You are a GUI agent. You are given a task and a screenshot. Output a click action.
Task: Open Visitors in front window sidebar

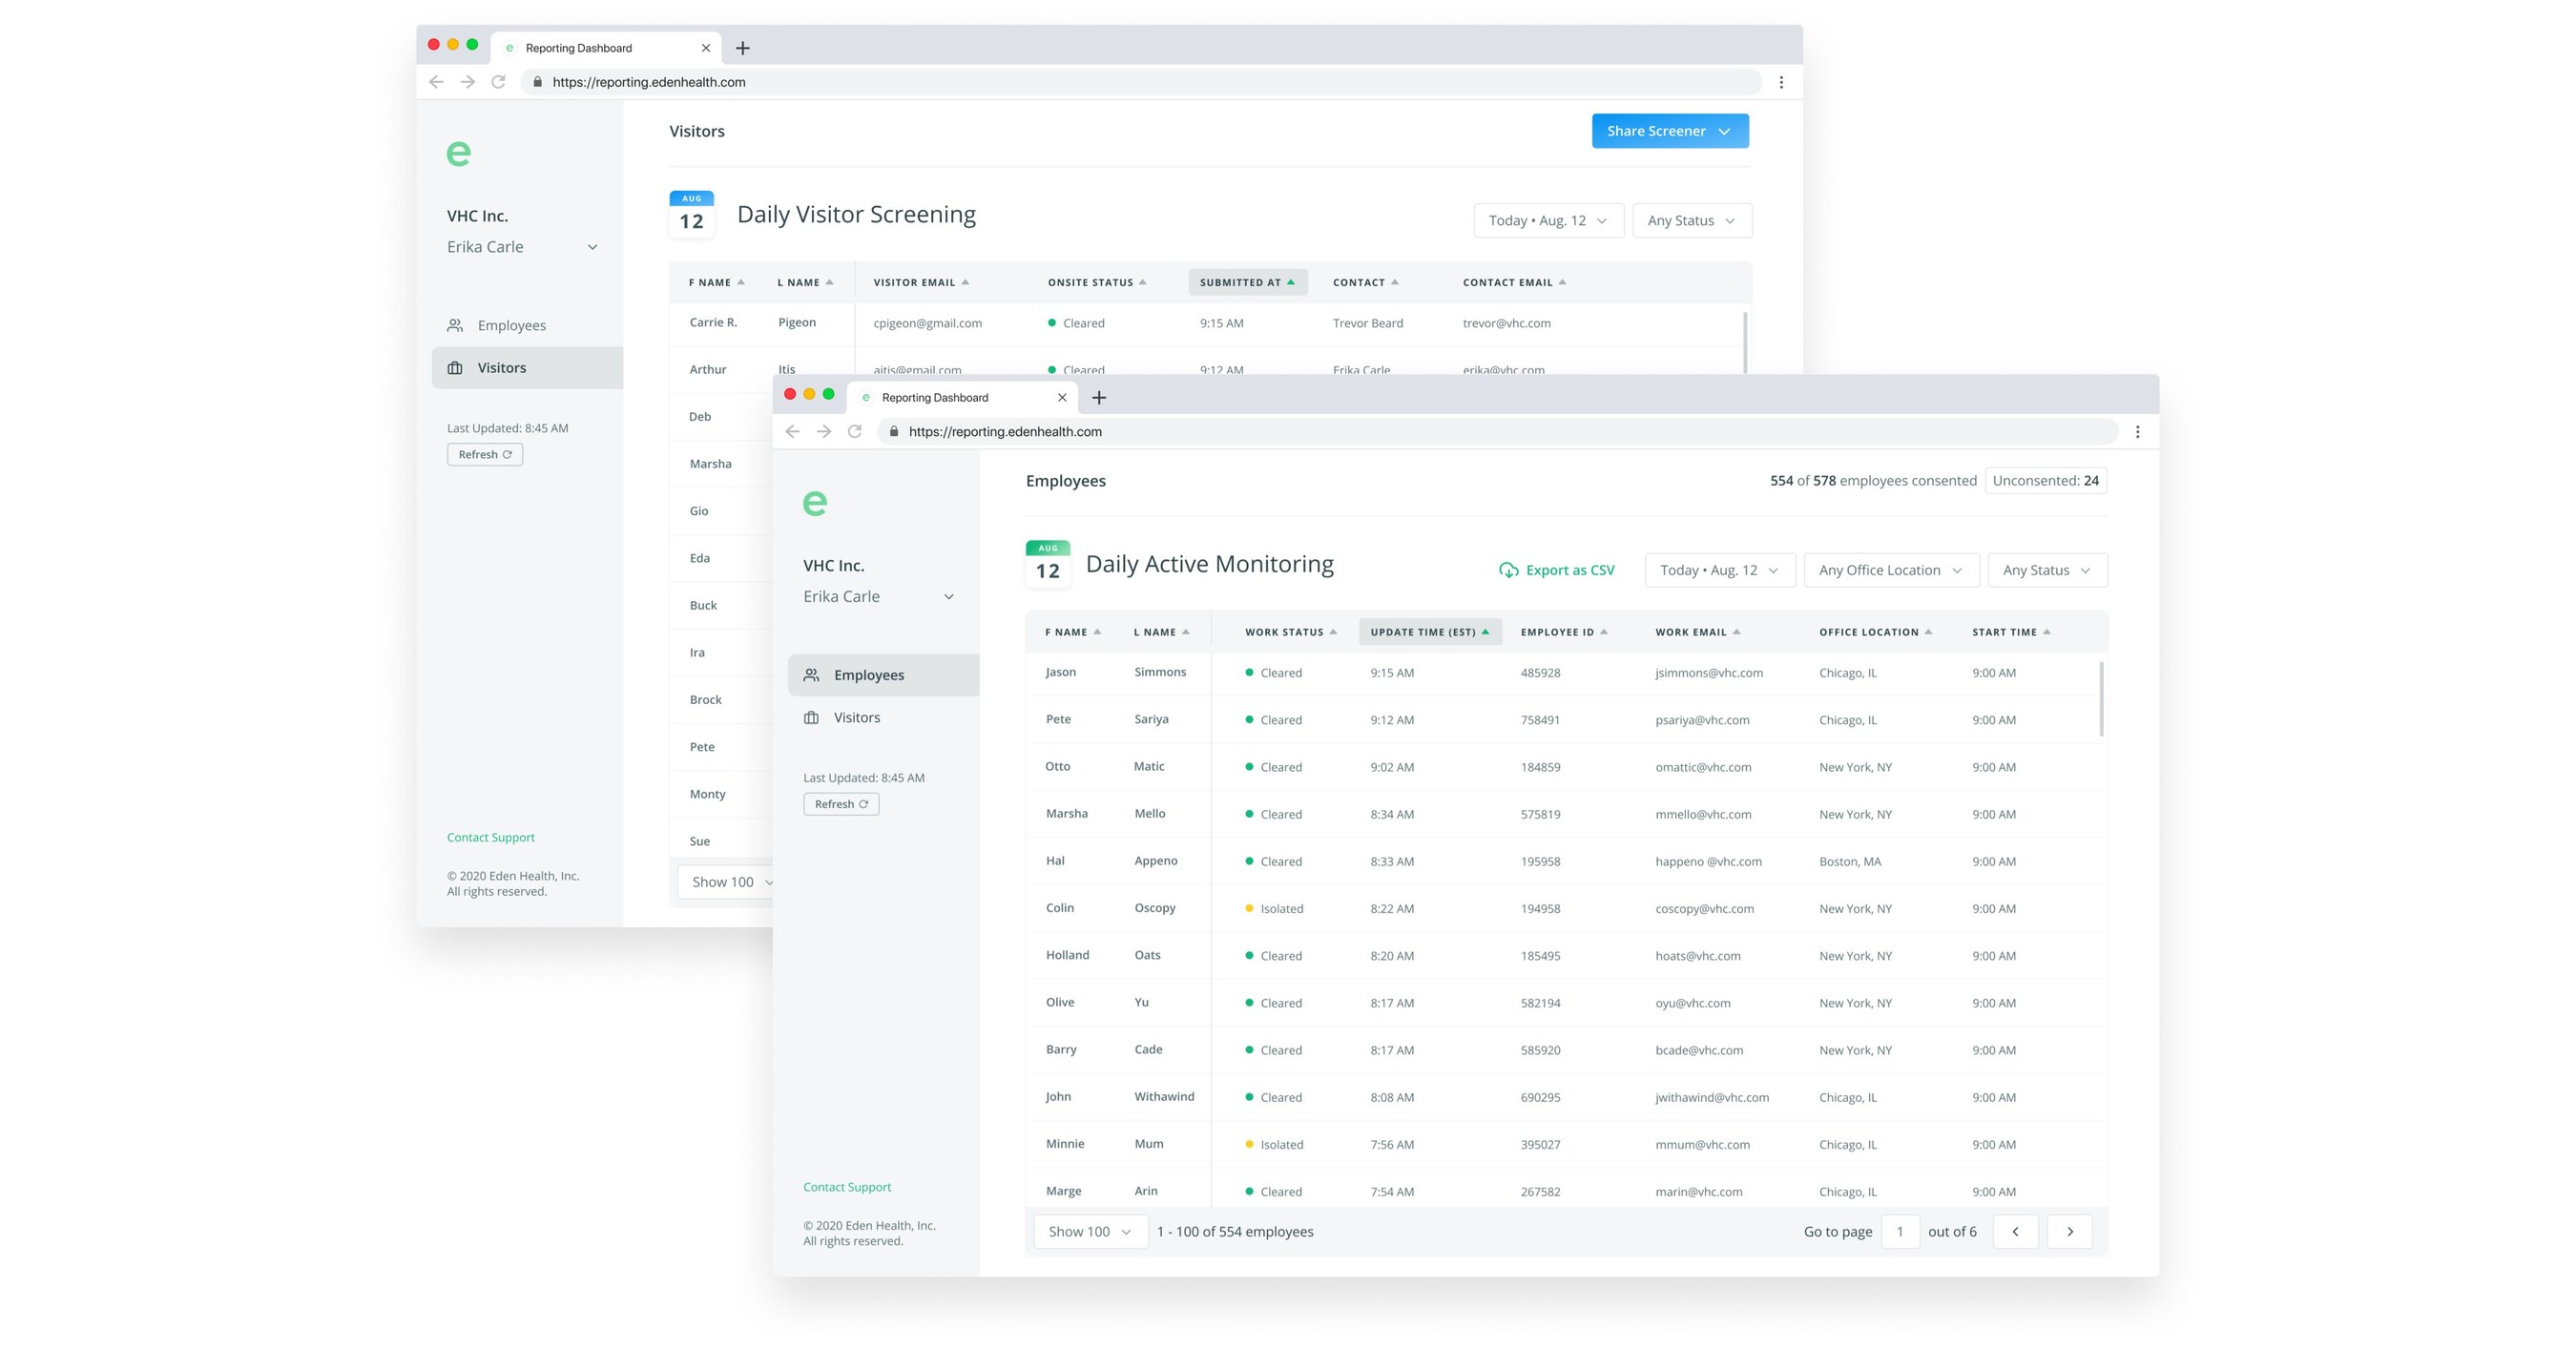point(856,717)
